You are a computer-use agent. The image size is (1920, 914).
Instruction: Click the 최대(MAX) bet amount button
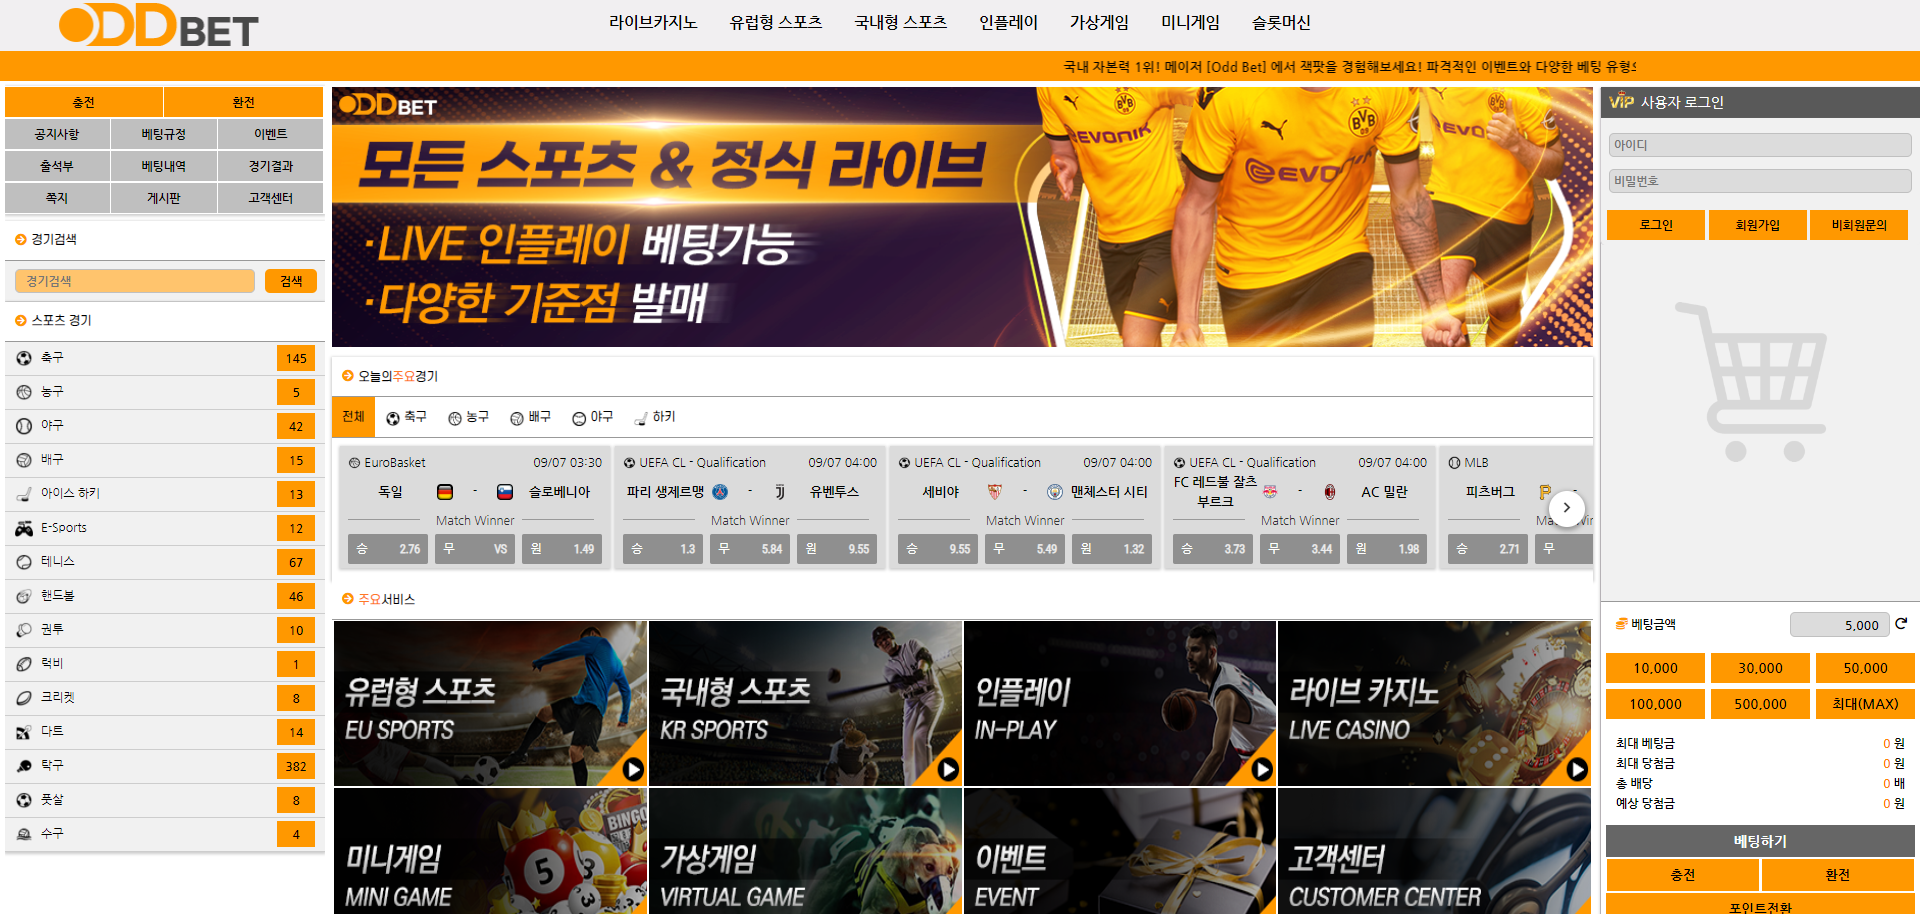pyautogui.click(x=1865, y=704)
